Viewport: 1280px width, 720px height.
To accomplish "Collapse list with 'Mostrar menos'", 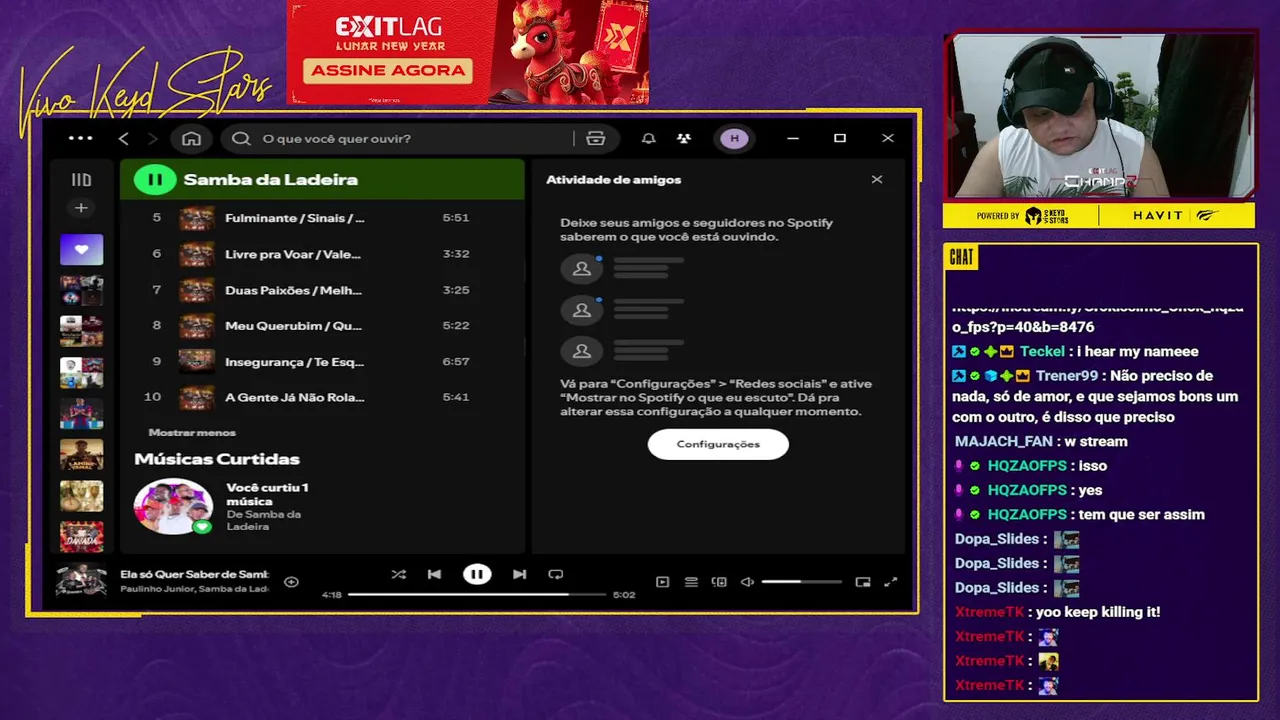I will pyautogui.click(x=192, y=433).
